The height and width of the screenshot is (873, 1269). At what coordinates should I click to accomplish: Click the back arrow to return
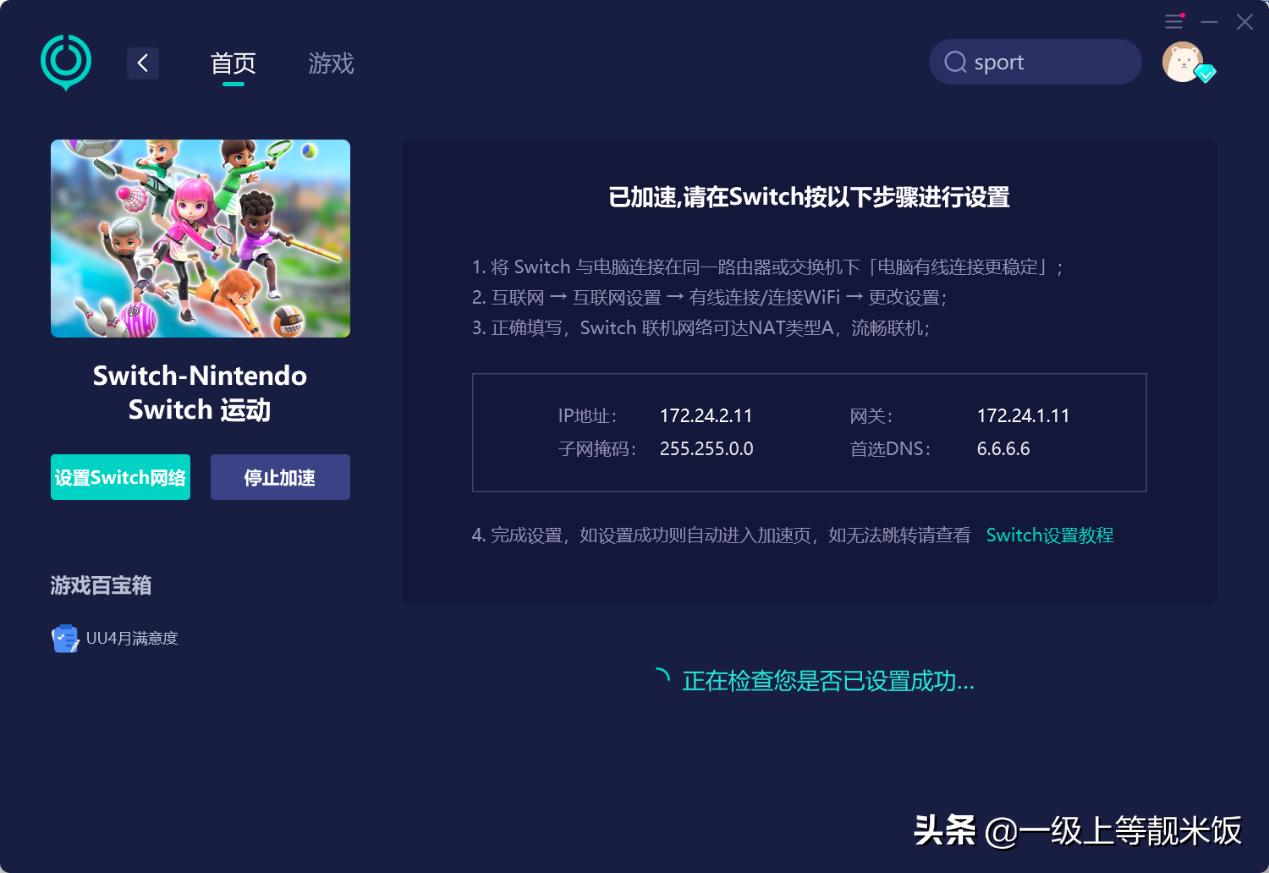tap(142, 62)
